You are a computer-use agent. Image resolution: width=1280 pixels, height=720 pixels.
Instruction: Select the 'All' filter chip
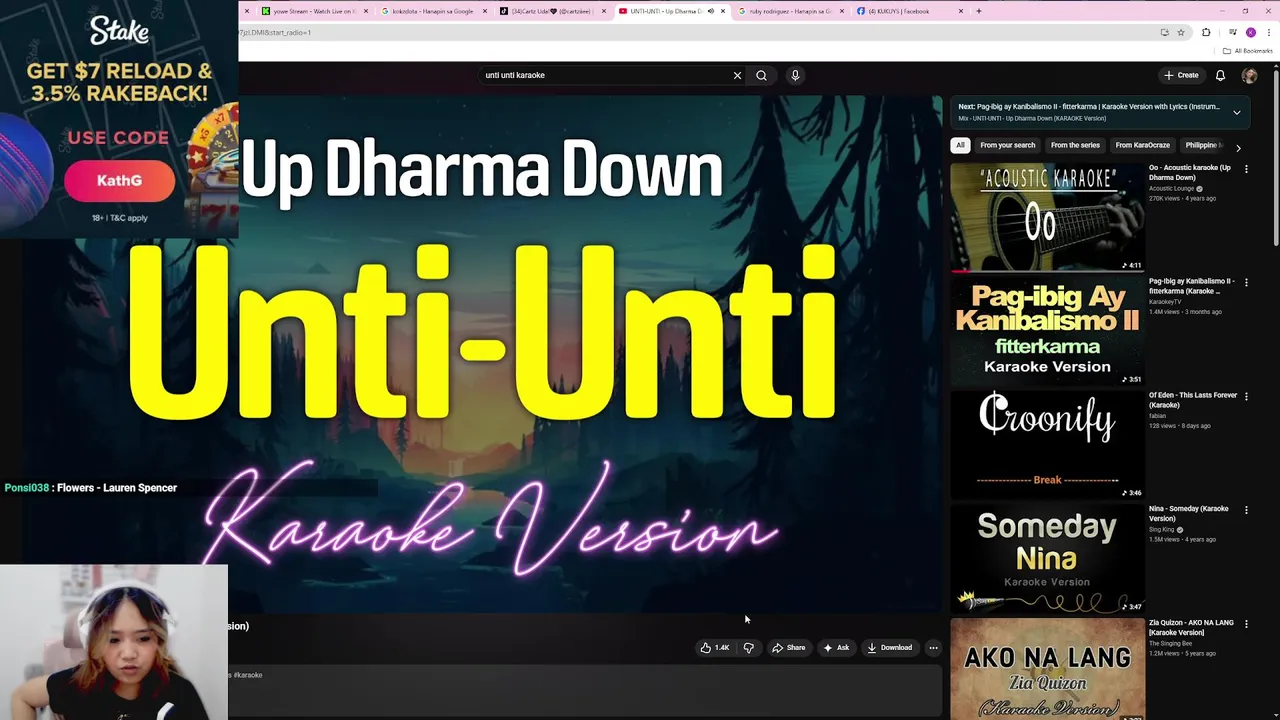point(960,145)
